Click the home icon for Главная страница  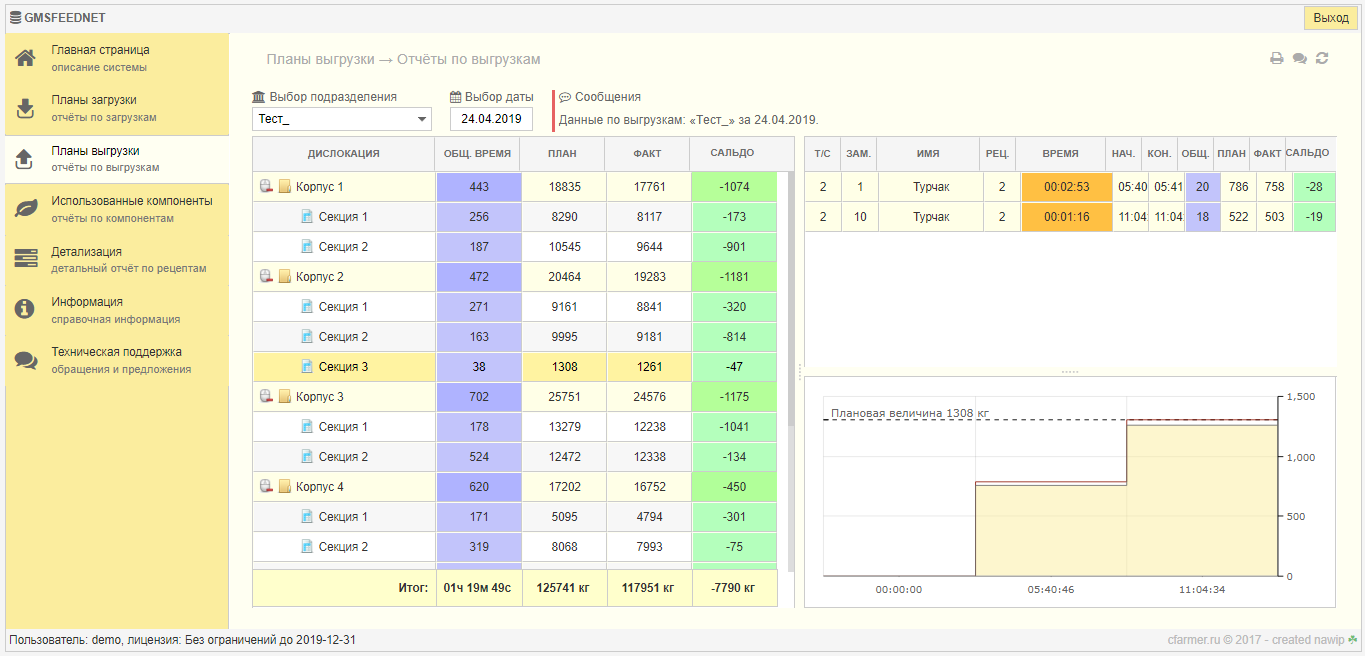pyautogui.click(x=26, y=58)
